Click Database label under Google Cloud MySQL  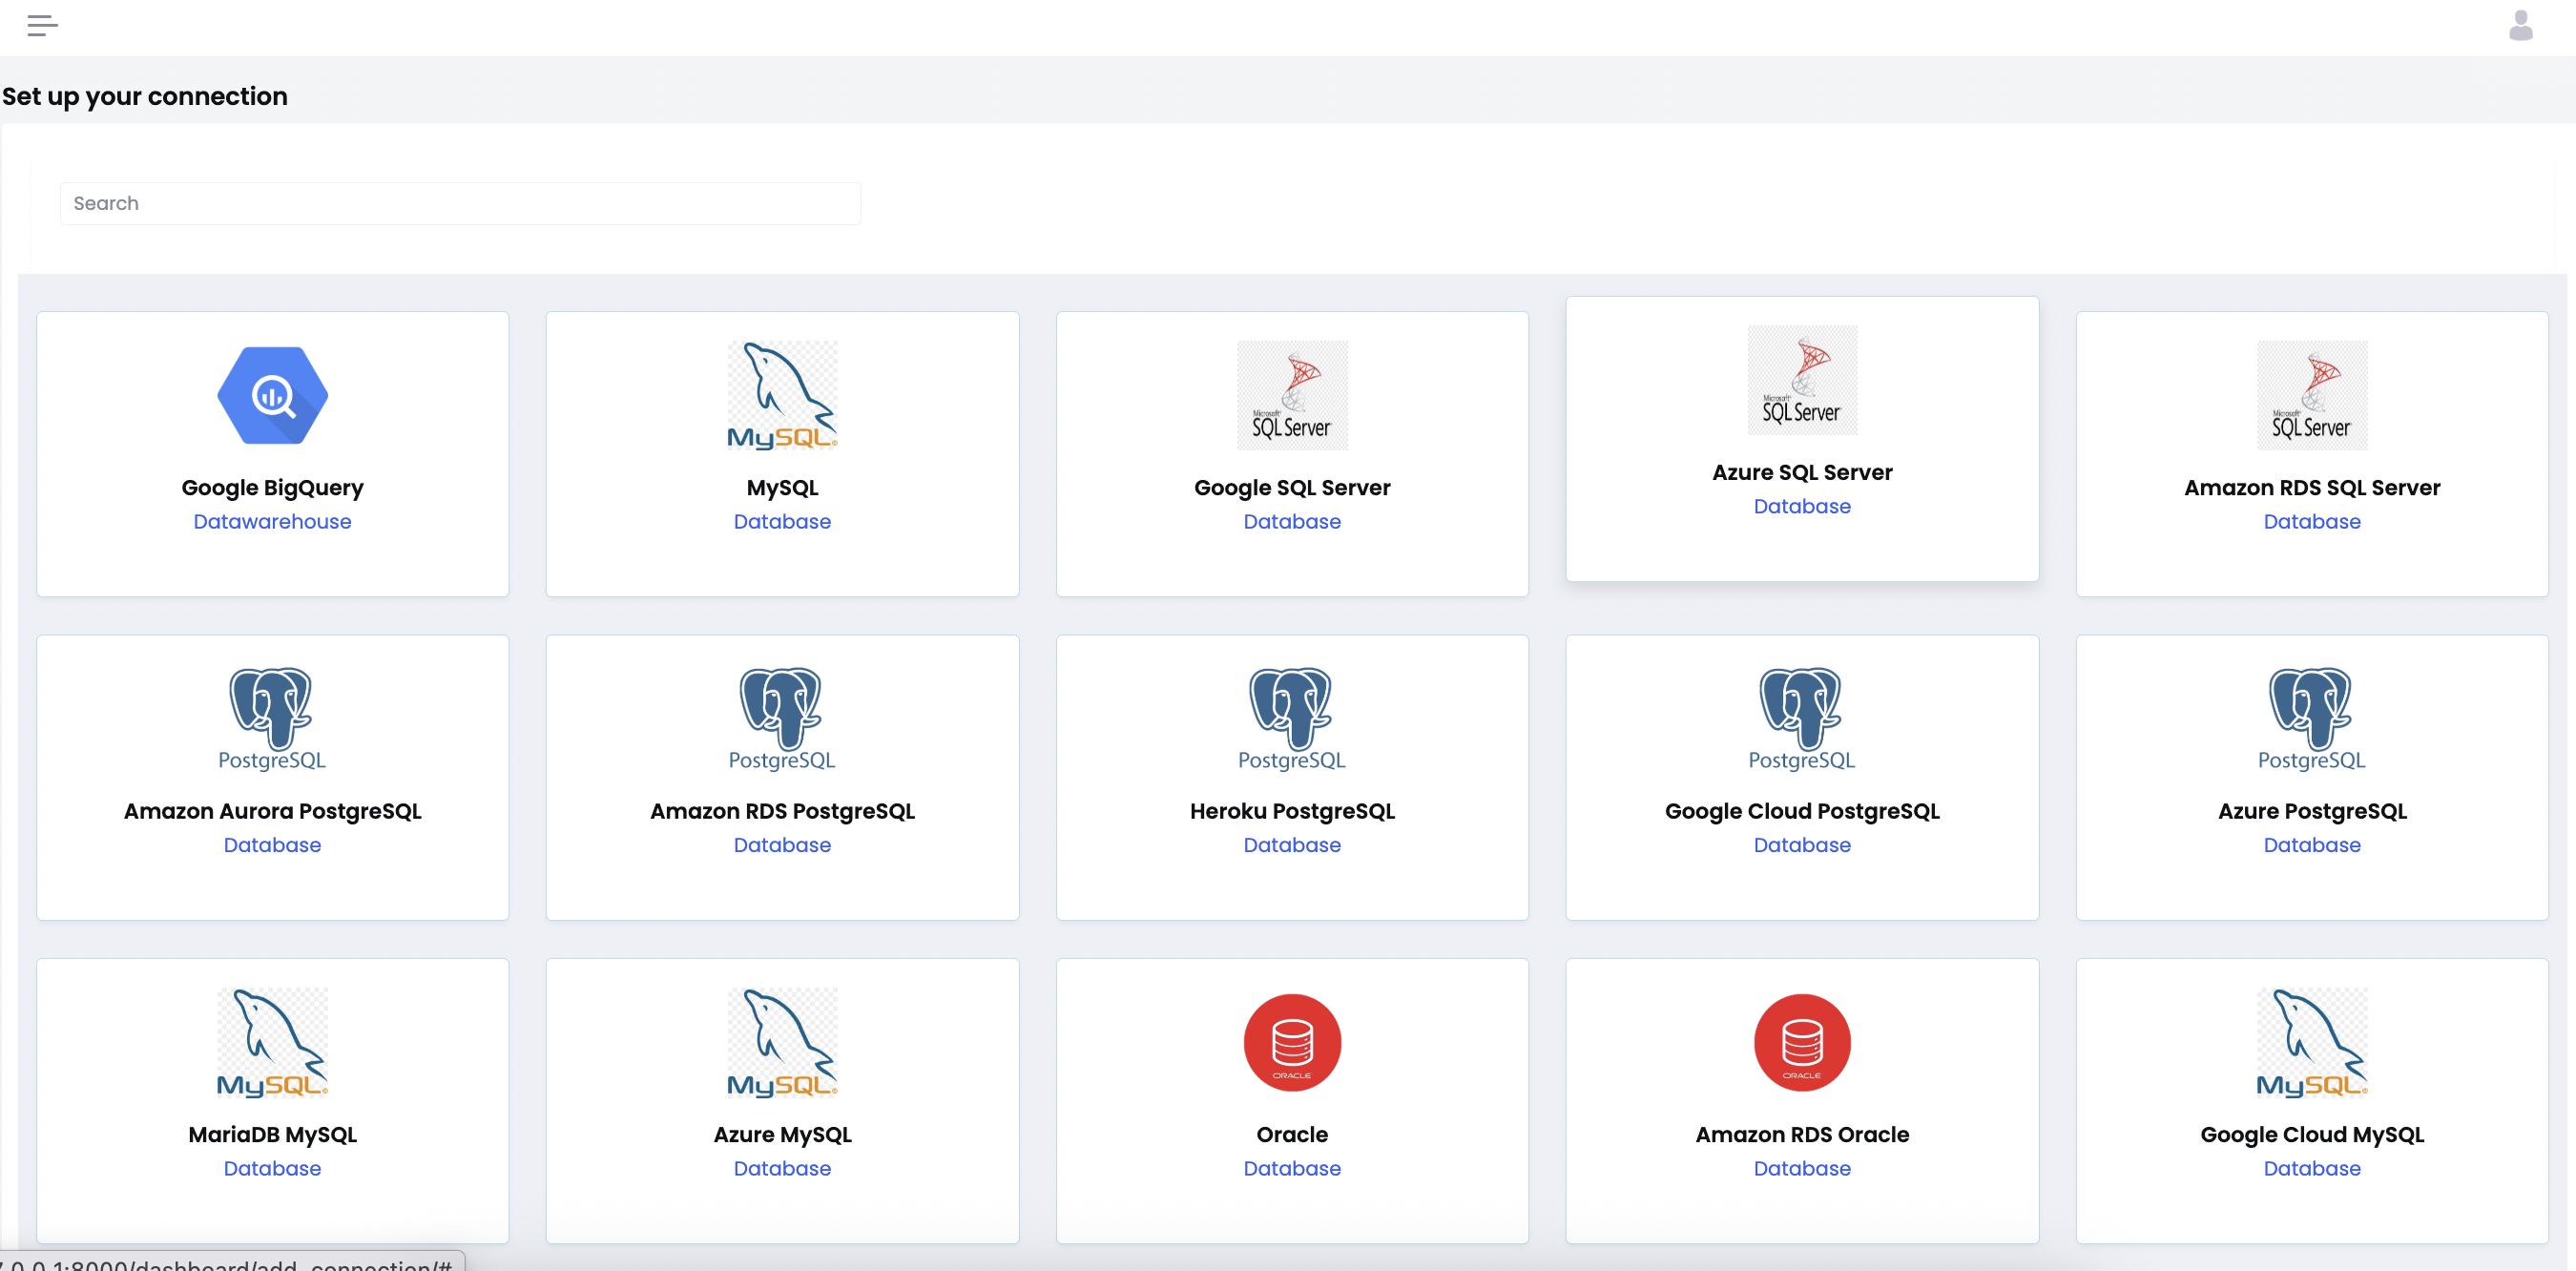(2312, 1169)
